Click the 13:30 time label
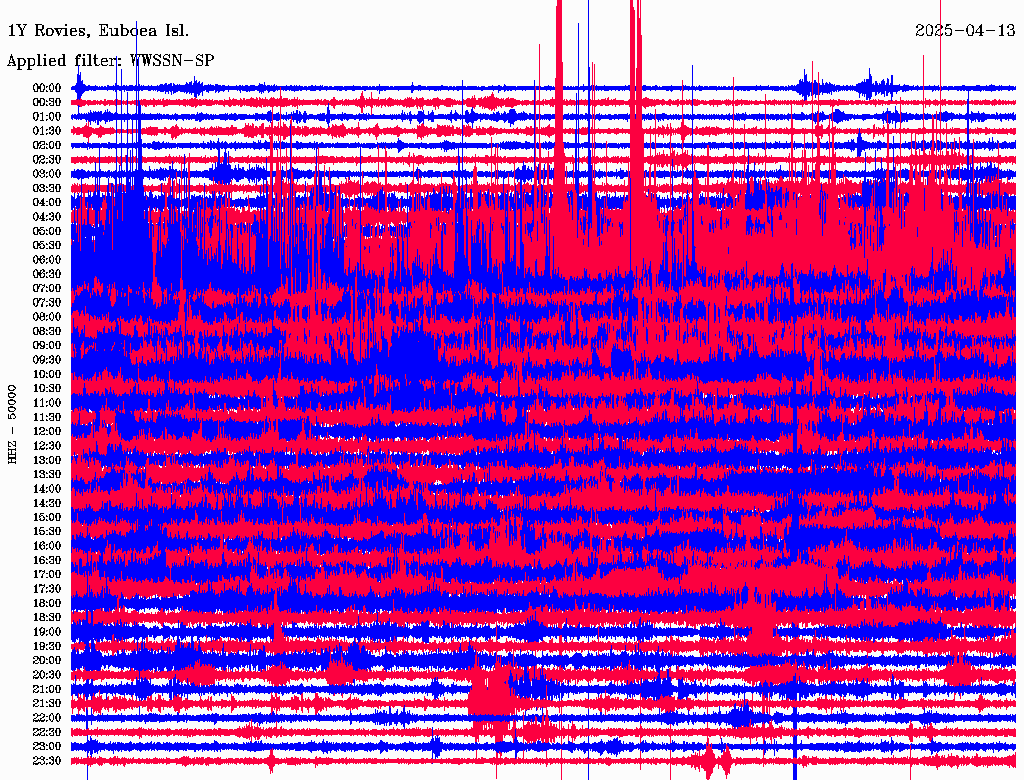The width and height of the screenshot is (1024, 780). pos(47,474)
